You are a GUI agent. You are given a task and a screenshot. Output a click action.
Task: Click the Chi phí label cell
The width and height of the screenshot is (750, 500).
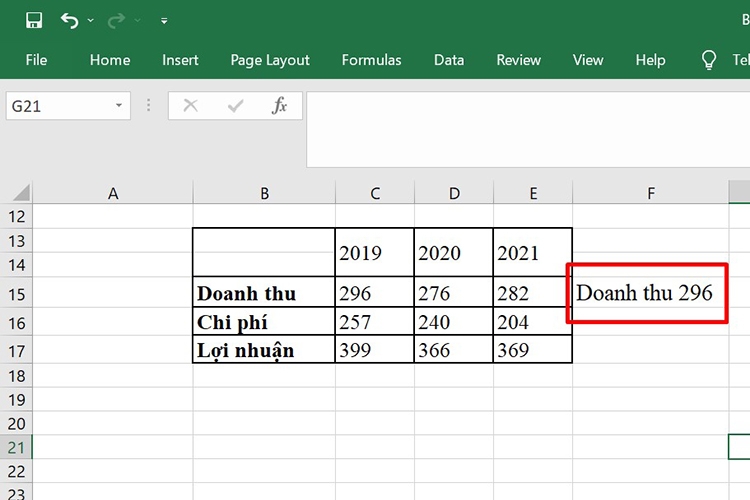tap(264, 322)
